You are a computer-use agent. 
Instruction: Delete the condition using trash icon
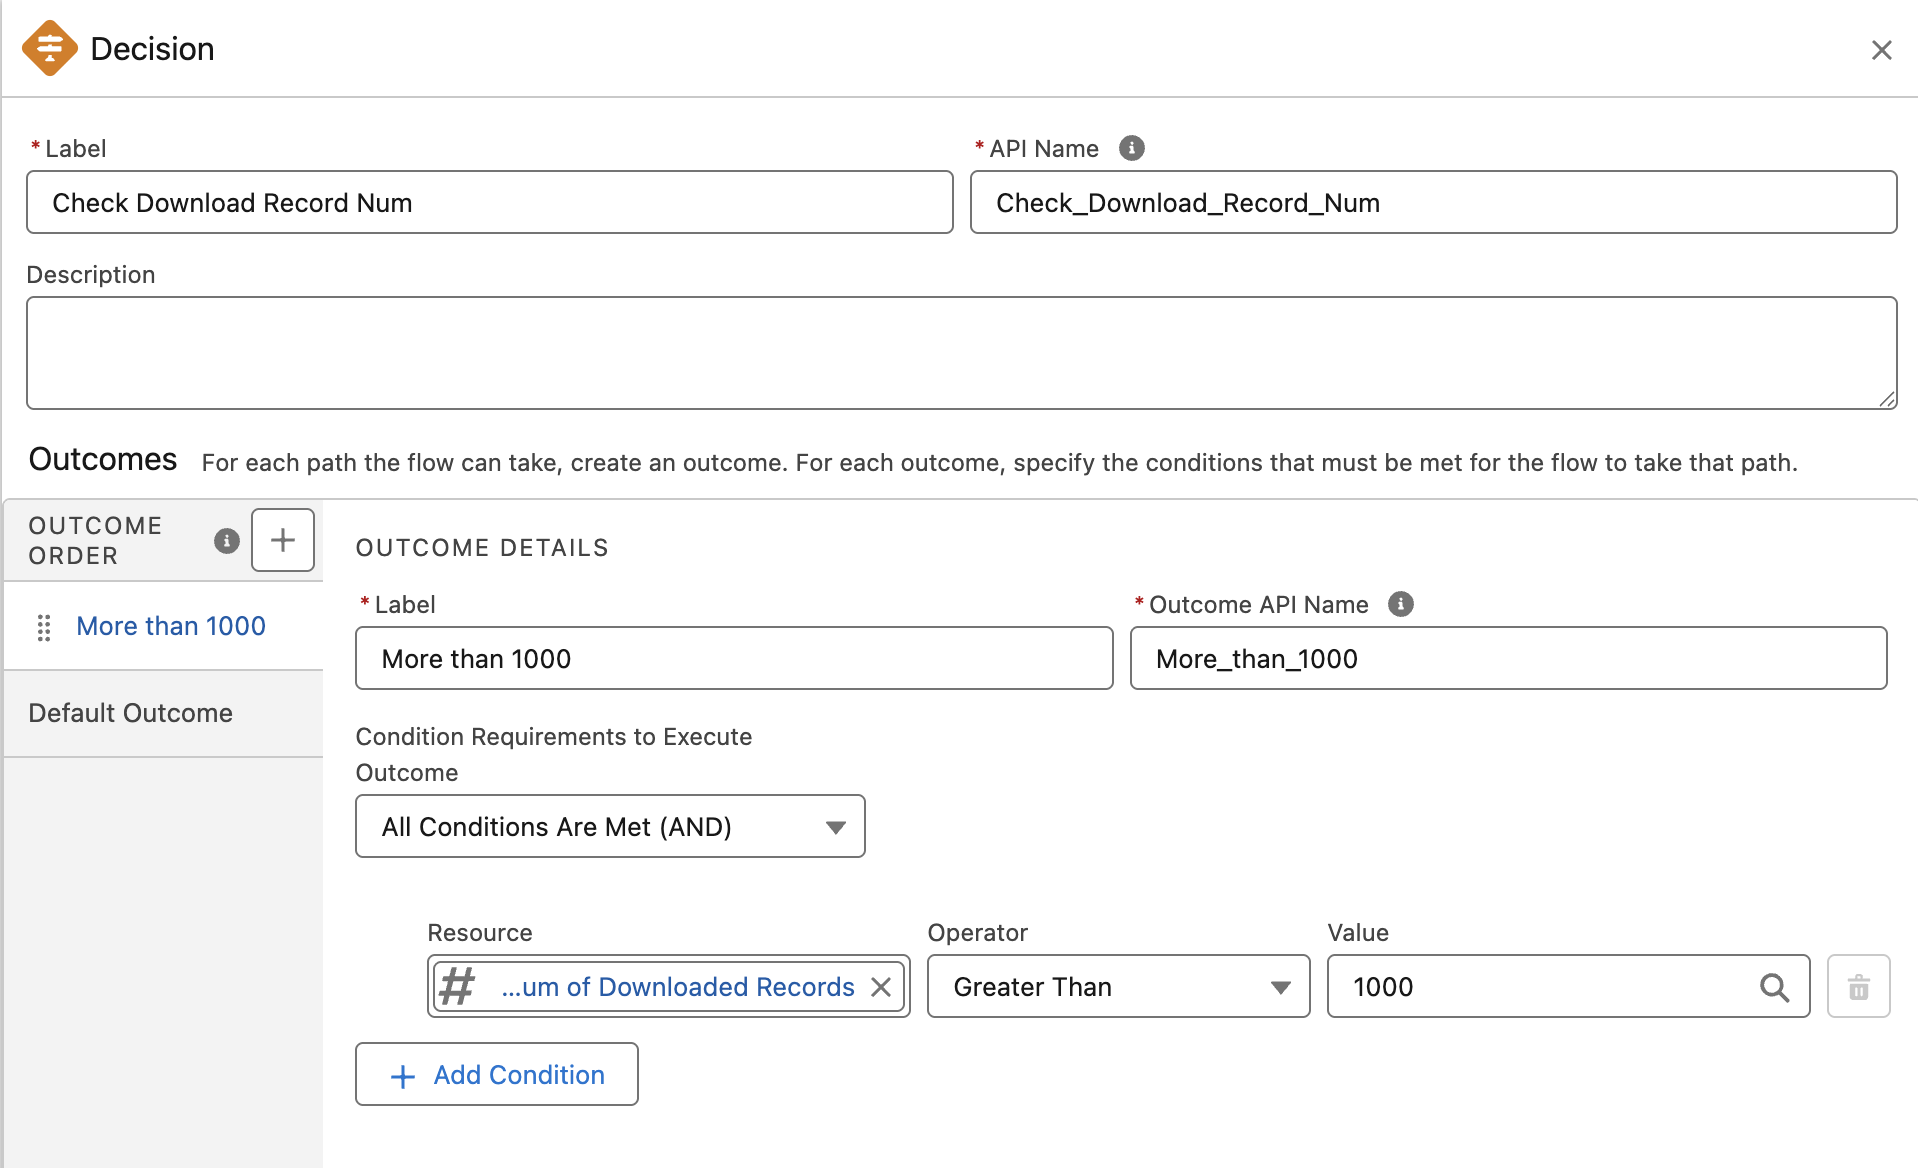[x=1858, y=987]
